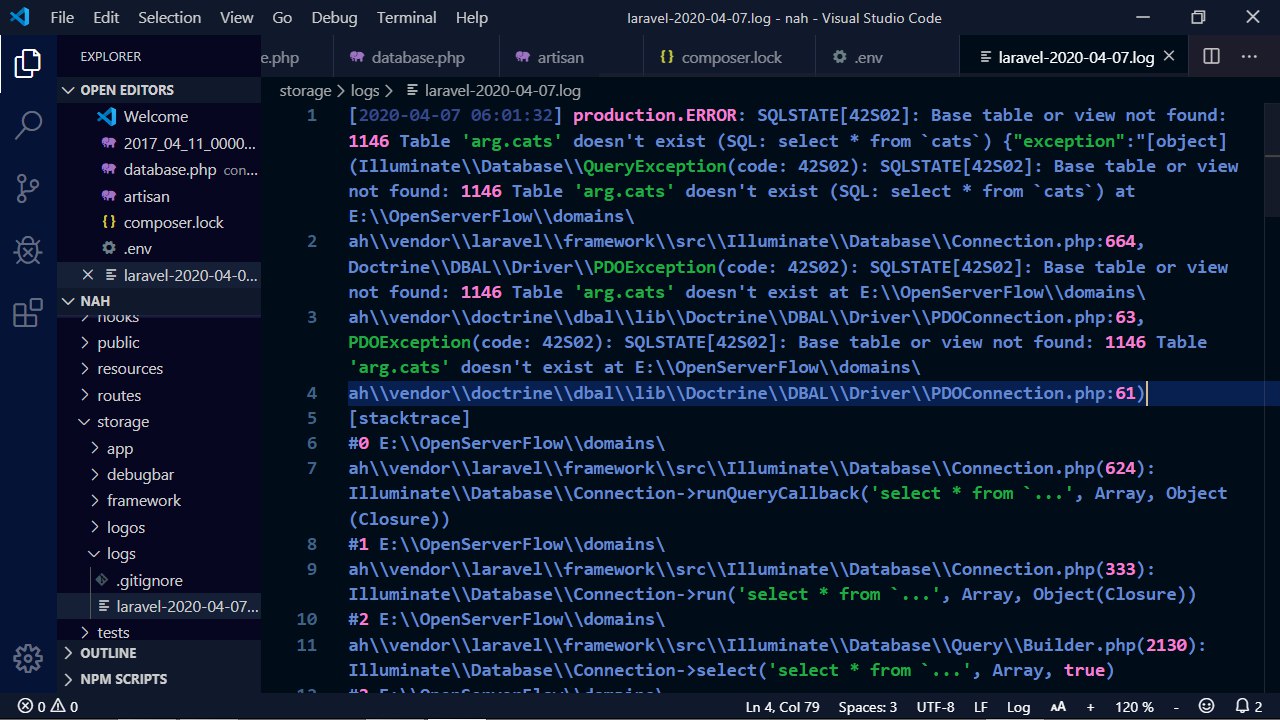
Task: Expand the NPM Scripts section
Action: click(160, 679)
